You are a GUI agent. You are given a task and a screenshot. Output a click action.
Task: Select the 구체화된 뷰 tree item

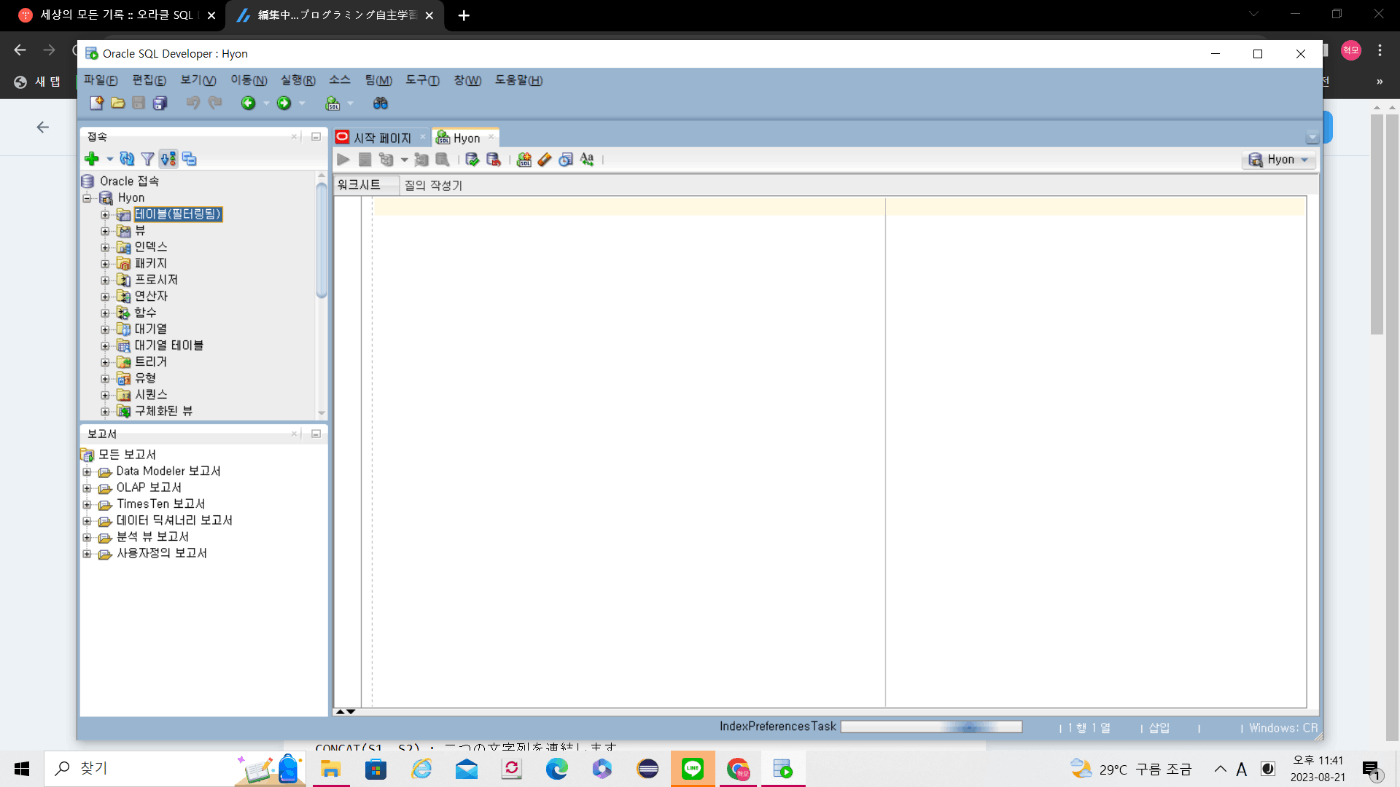pos(163,411)
